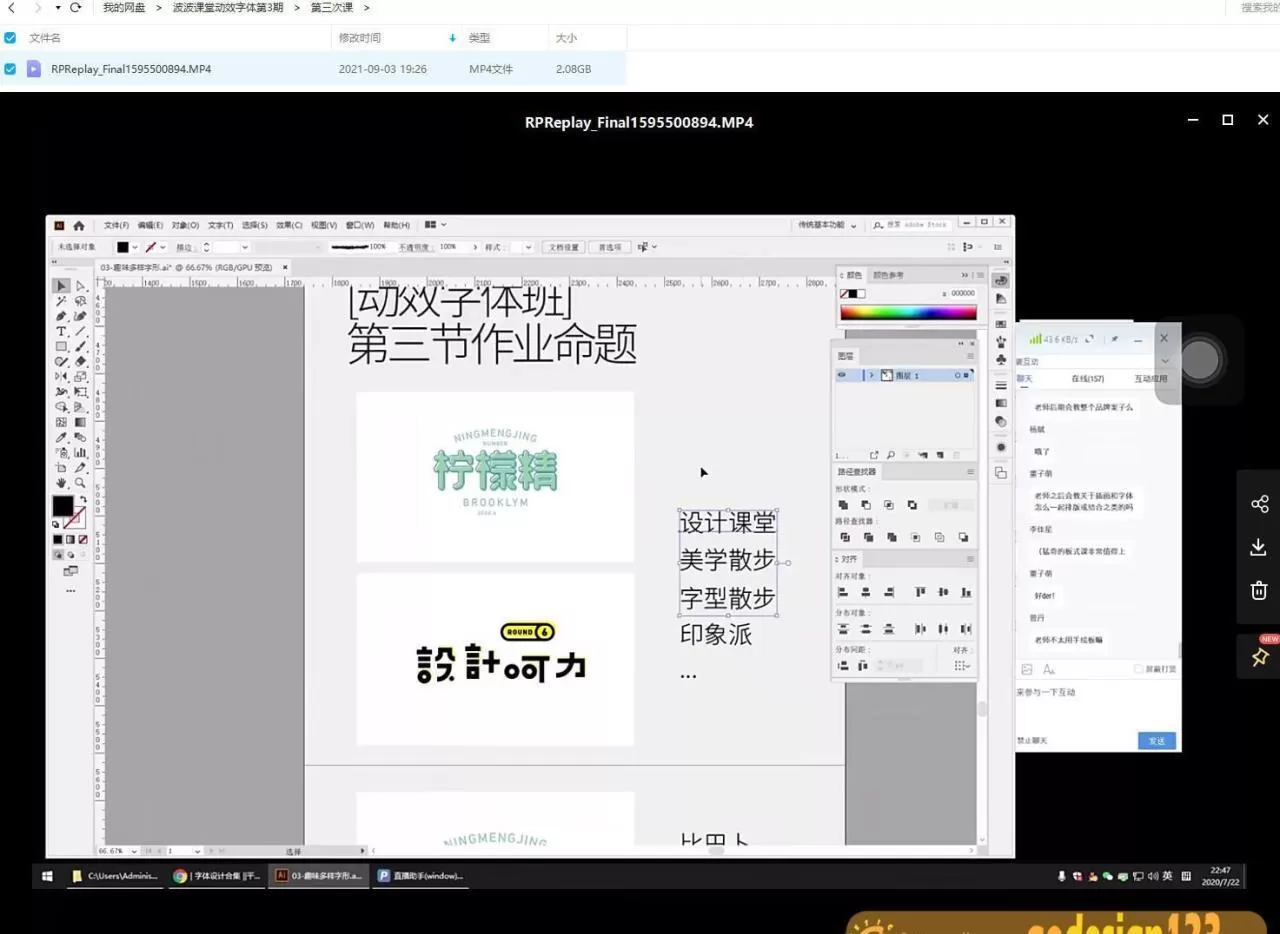This screenshot has width=1280, height=934.
Task: Click the Unite shape mode in 路径查找器
Action: (x=843, y=505)
